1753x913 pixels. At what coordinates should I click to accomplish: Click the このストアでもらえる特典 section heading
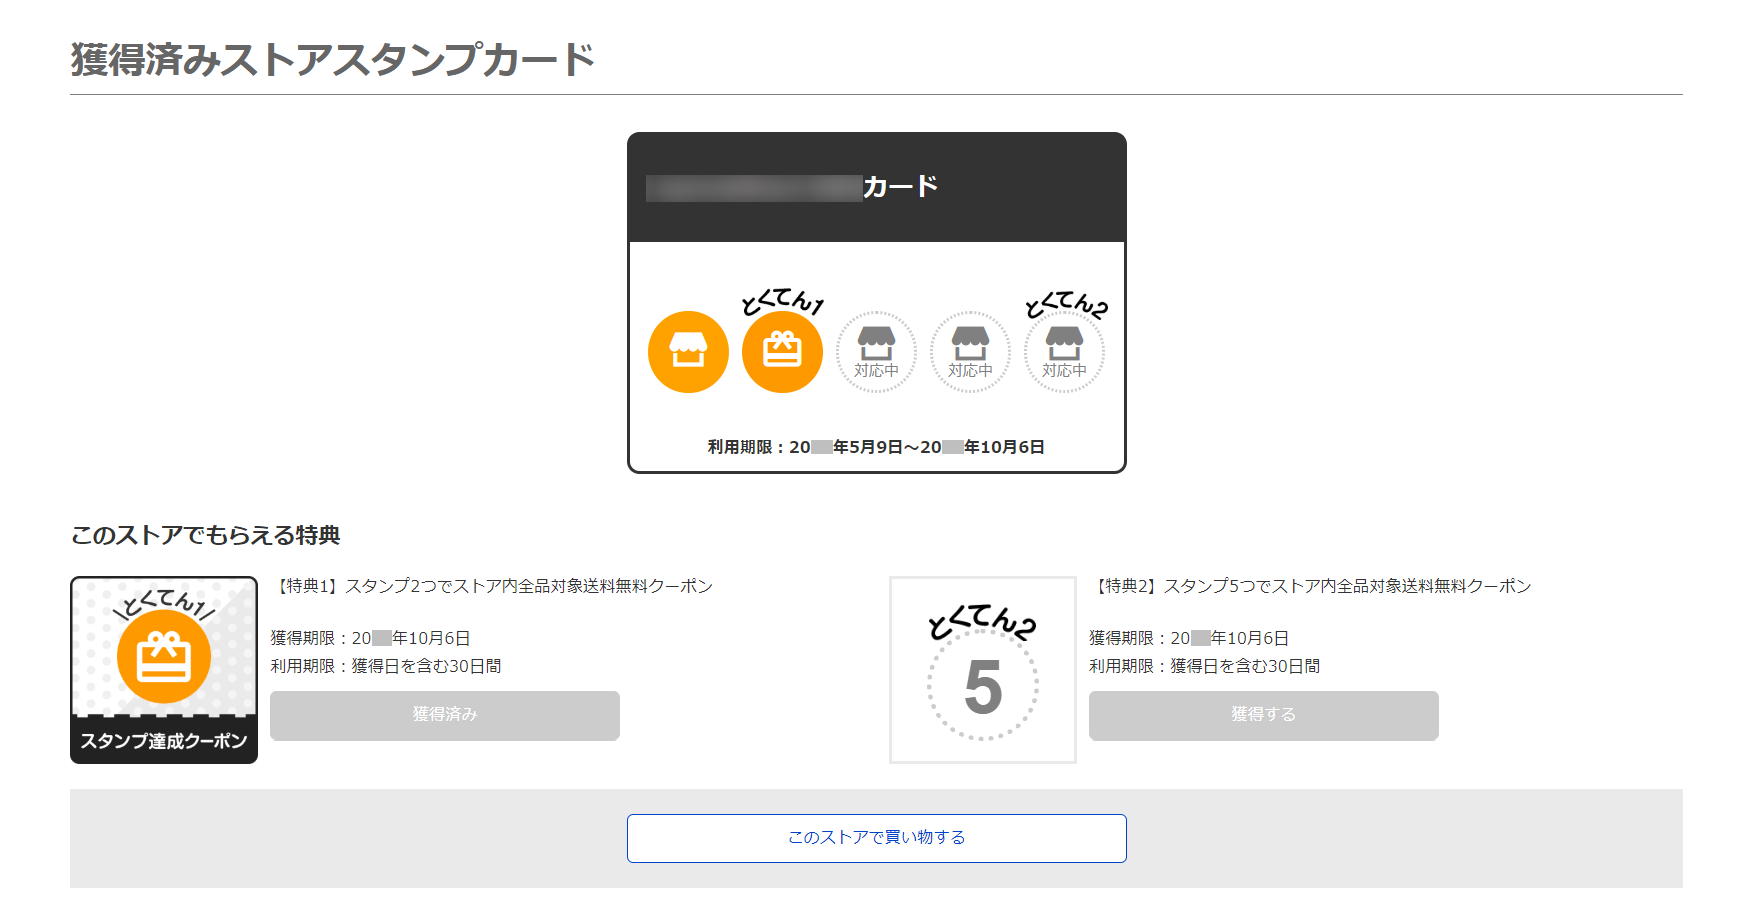(205, 536)
